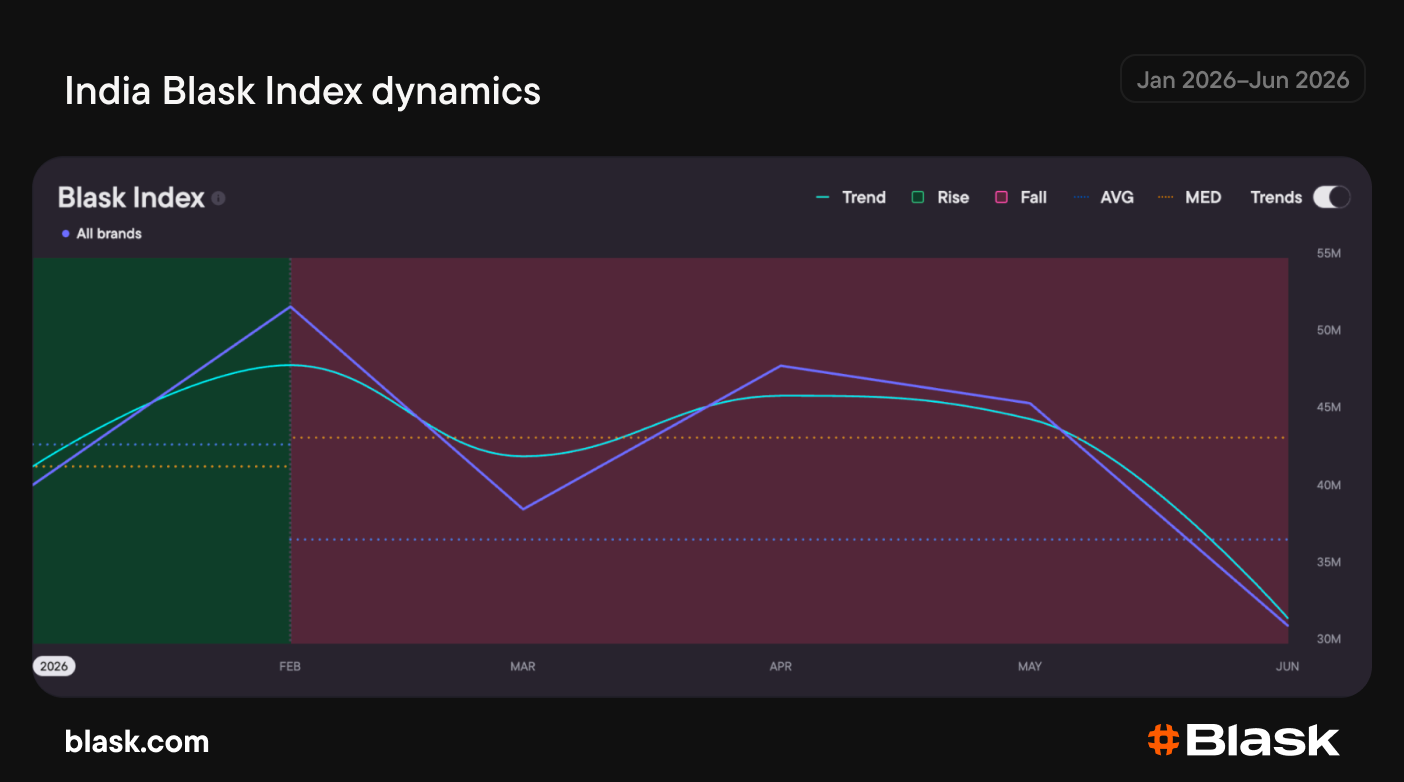Open the Jan 2026–Jun 2026 date range
Viewport: 1404px width, 782px height.
[x=1243, y=79]
